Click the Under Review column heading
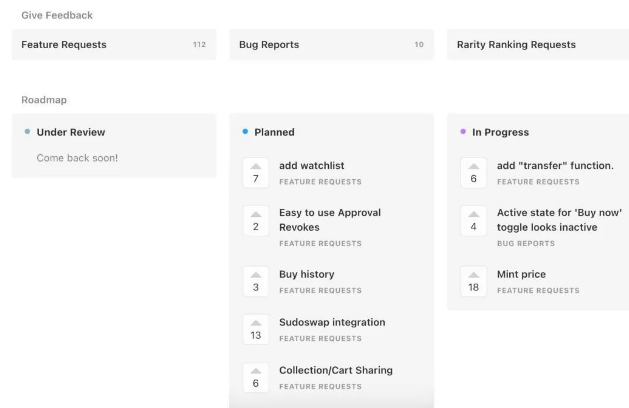This screenshot has height=408, width=629. point(71,132)
